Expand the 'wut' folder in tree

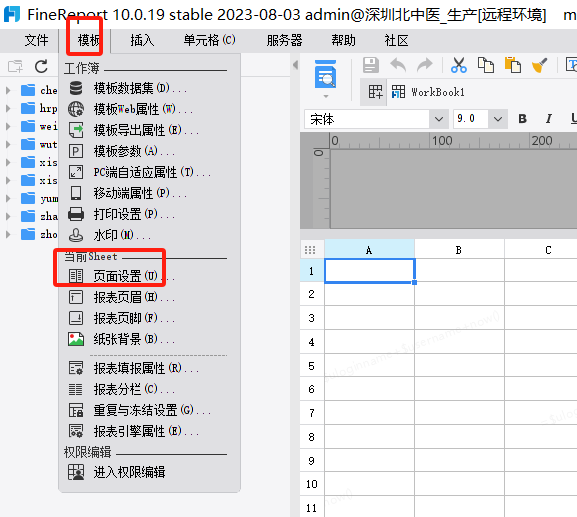click(x=8, y=144)
